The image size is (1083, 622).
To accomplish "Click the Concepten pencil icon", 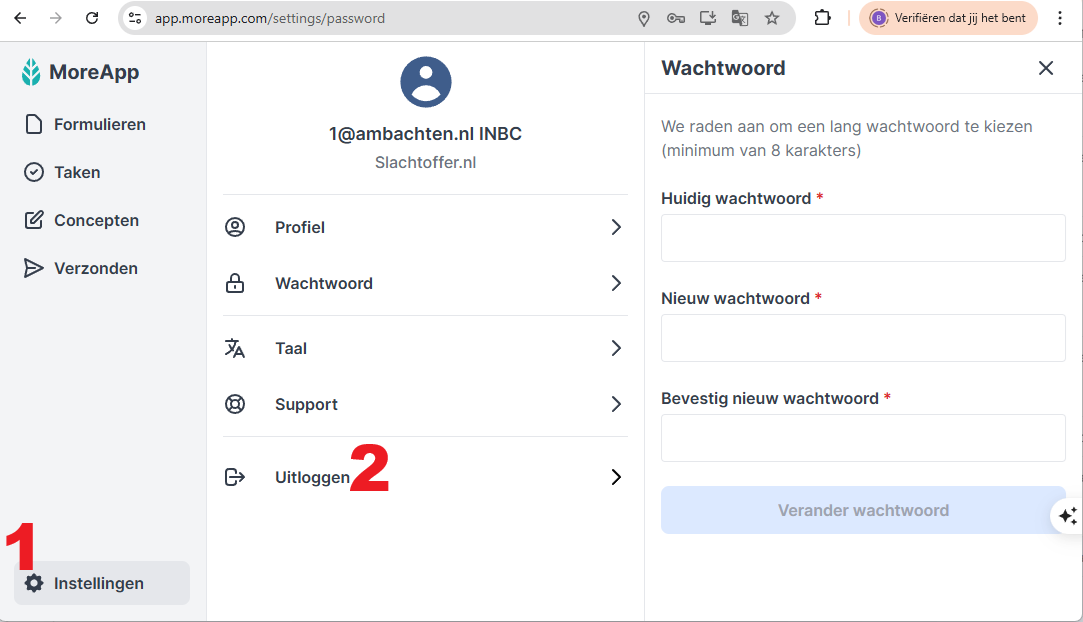I will (34, 220).
